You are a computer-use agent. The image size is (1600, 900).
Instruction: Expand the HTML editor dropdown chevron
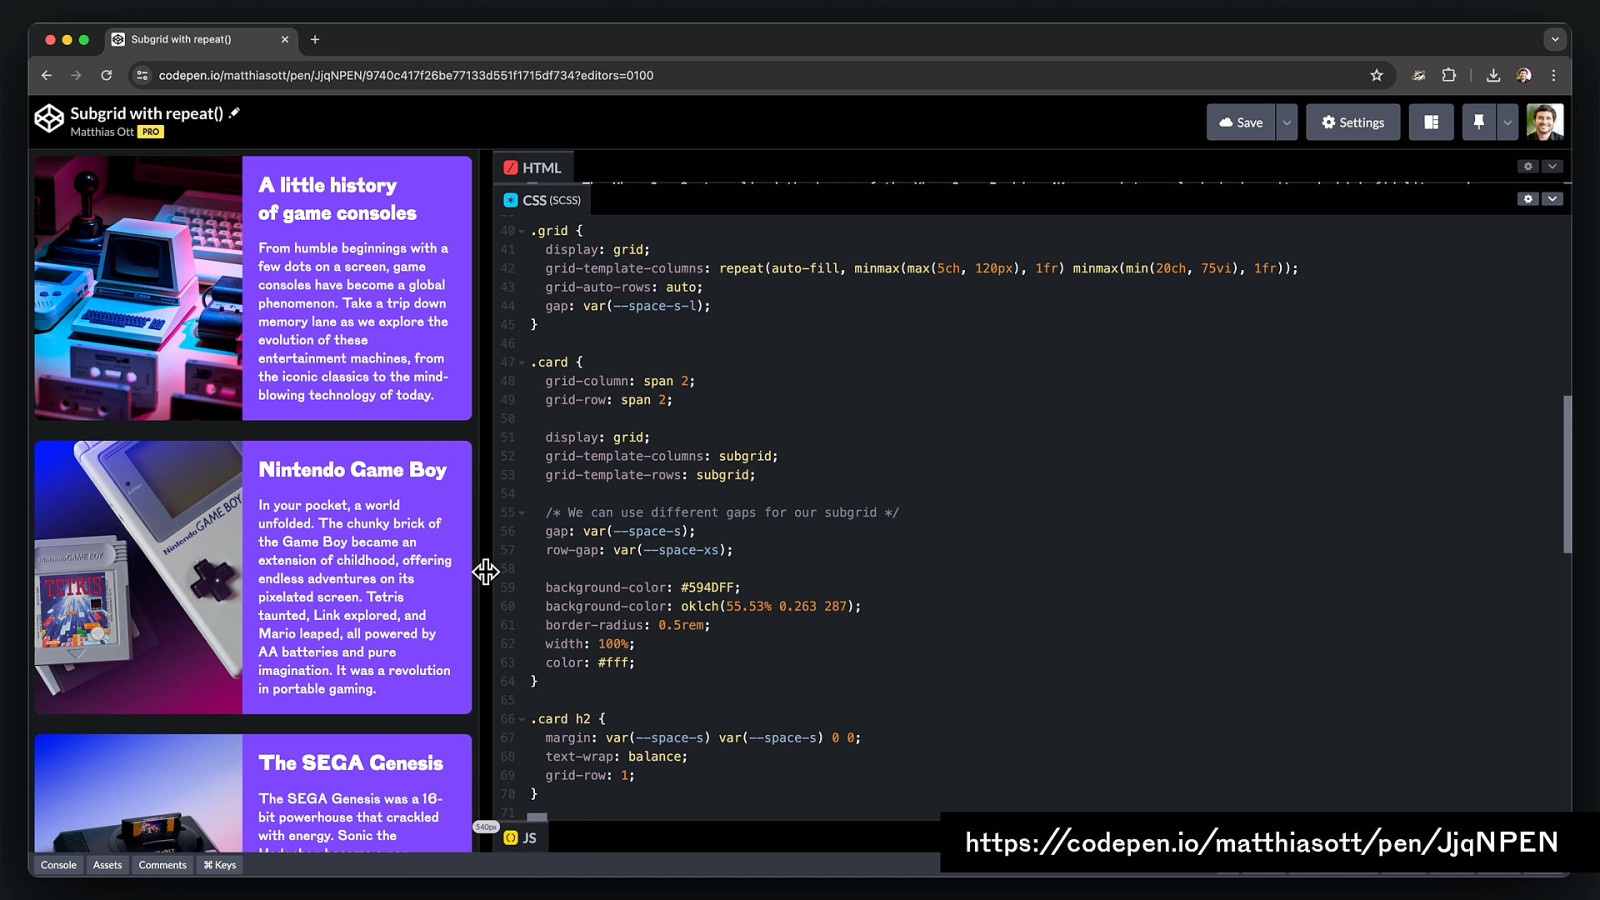tap(1552, 166)
